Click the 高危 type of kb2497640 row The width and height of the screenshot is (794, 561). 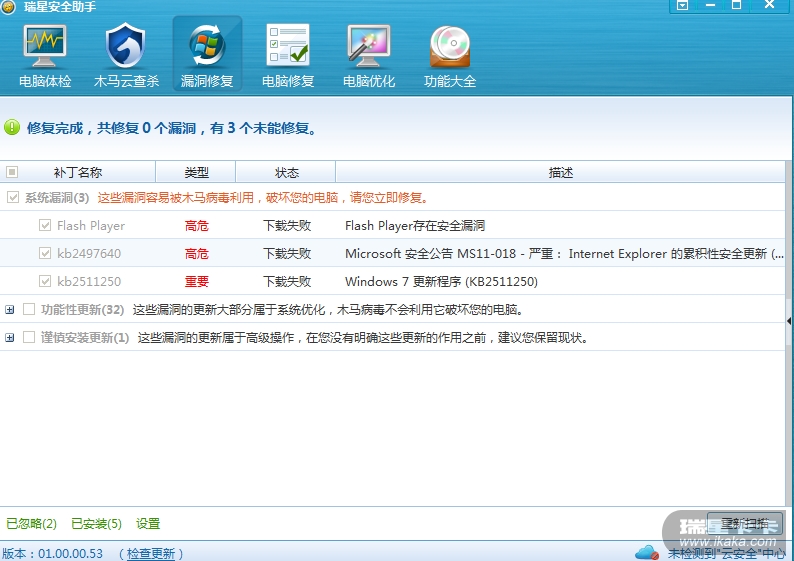[x=196, y=254]
